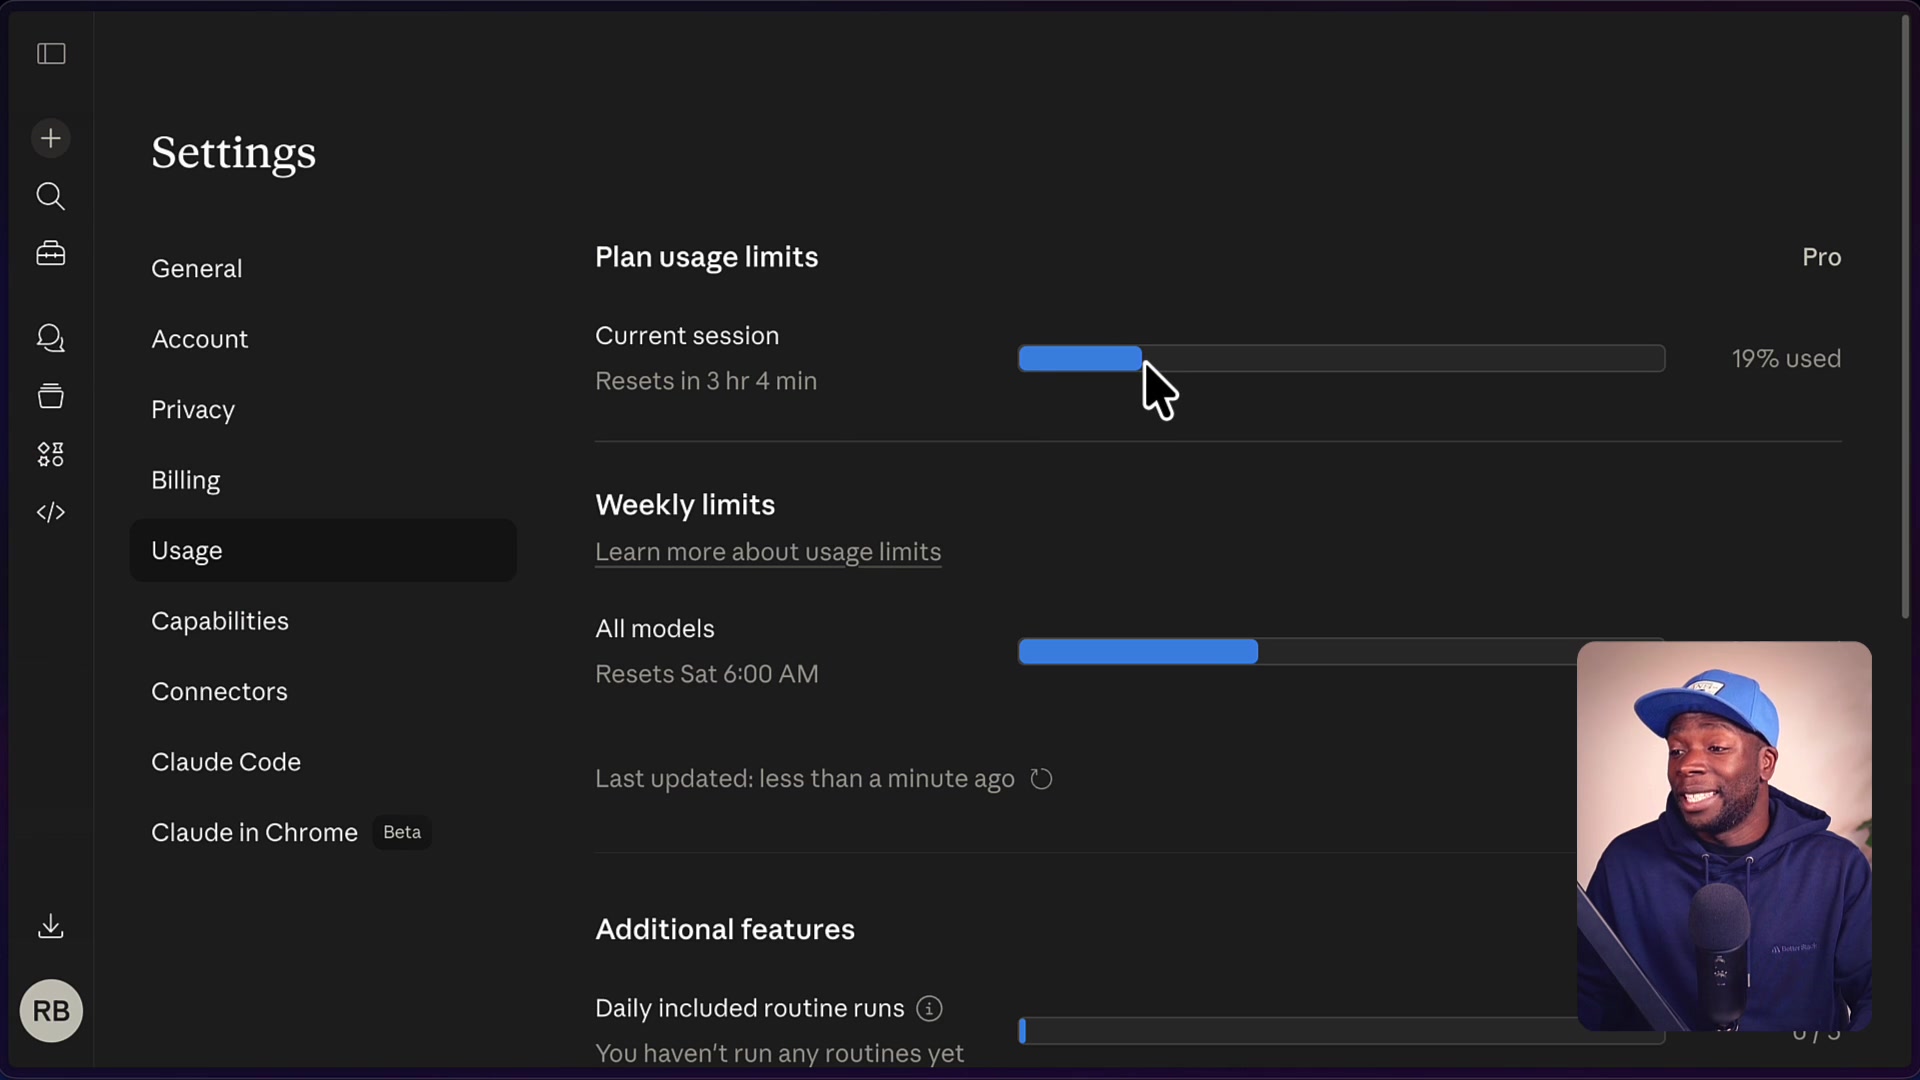This screenshot has height=1080, width=1920.
Task: Open the Privacy settings tab
Action: point(192,409)
